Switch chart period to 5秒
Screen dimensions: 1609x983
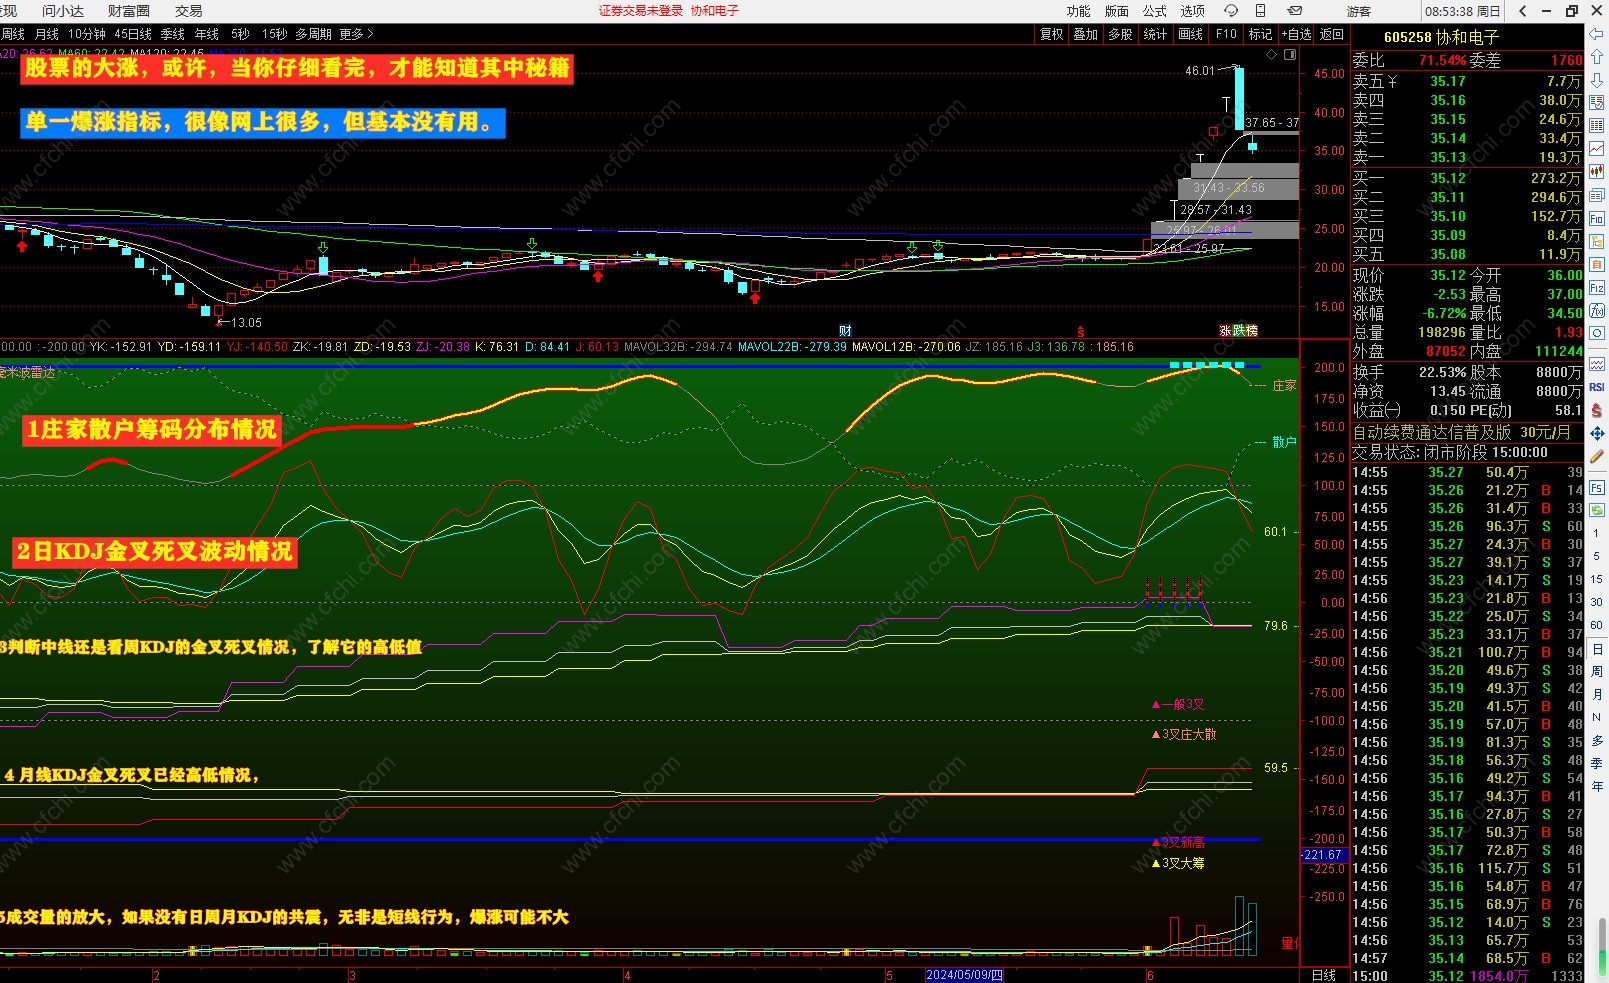240,34
